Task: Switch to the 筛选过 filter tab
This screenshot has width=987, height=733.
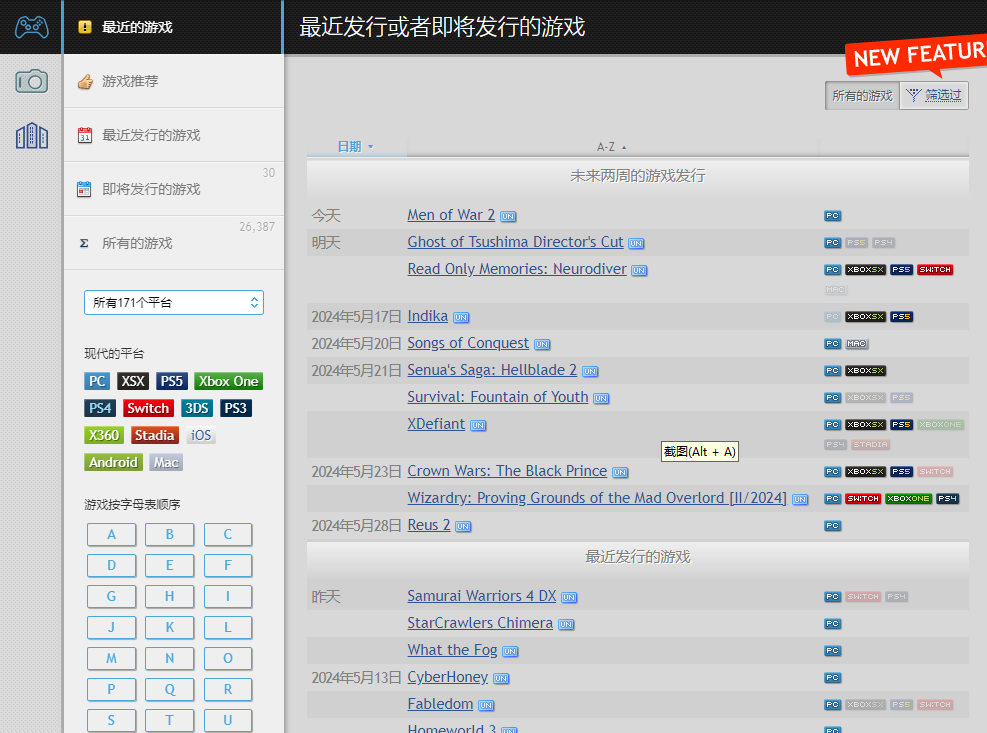Action: [934, 96]
